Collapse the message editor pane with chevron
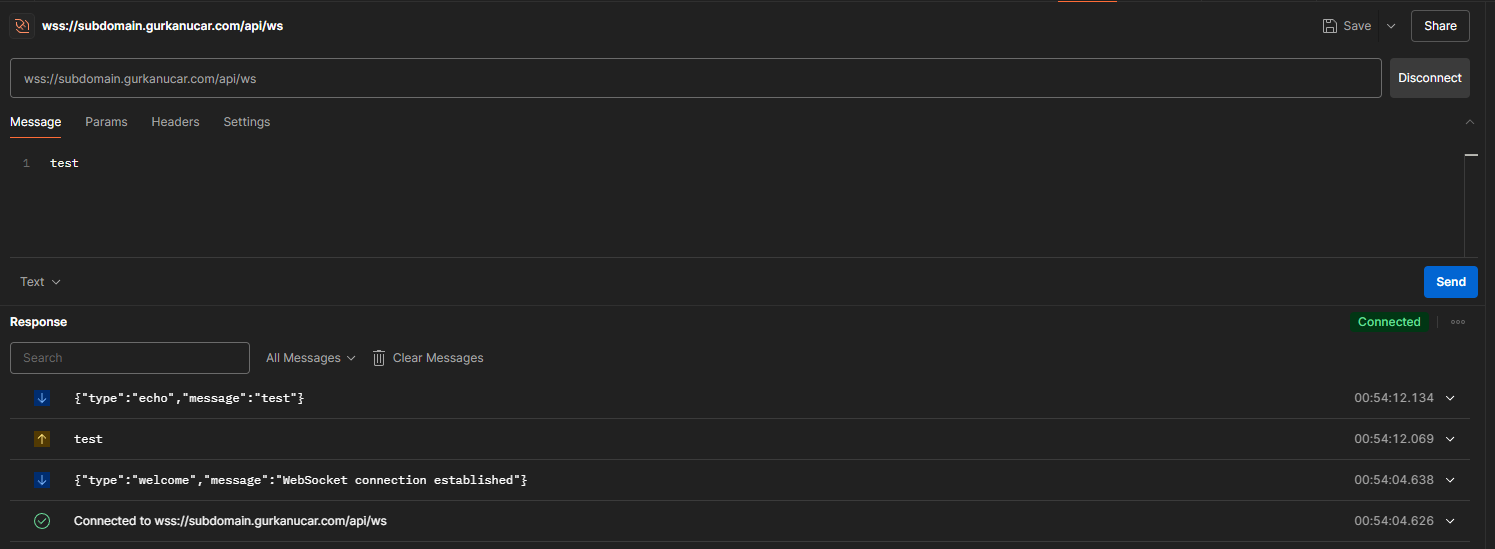1495x549 pixels. tap(1470, 122)
